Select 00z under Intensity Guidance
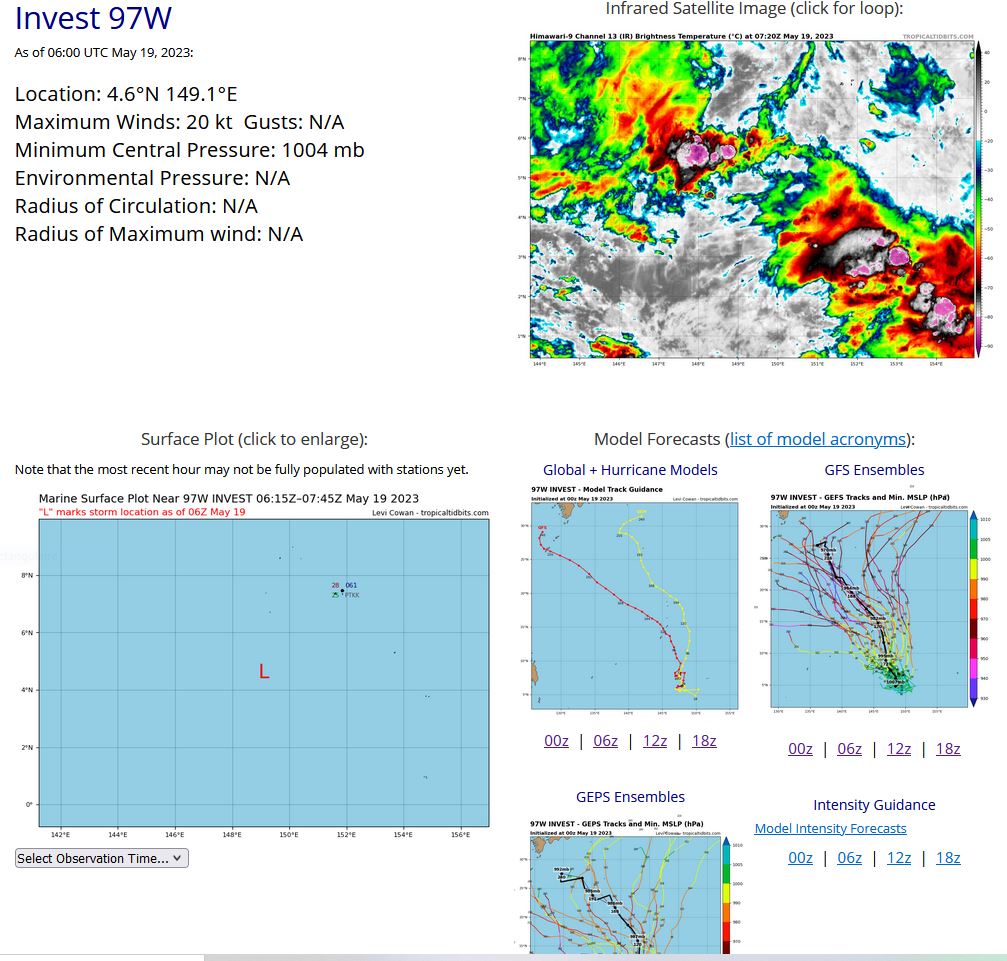 pyautogui.click(x=800, y=858)
